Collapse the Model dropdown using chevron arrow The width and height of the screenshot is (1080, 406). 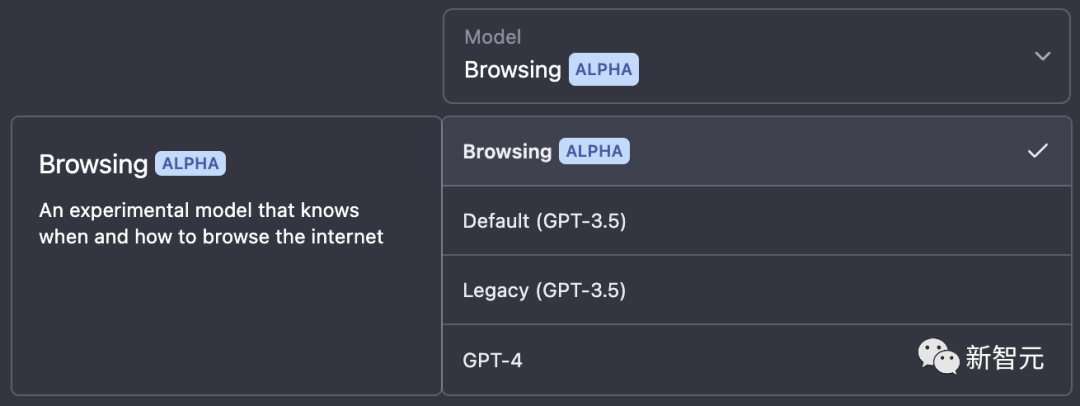(1042, 56)
